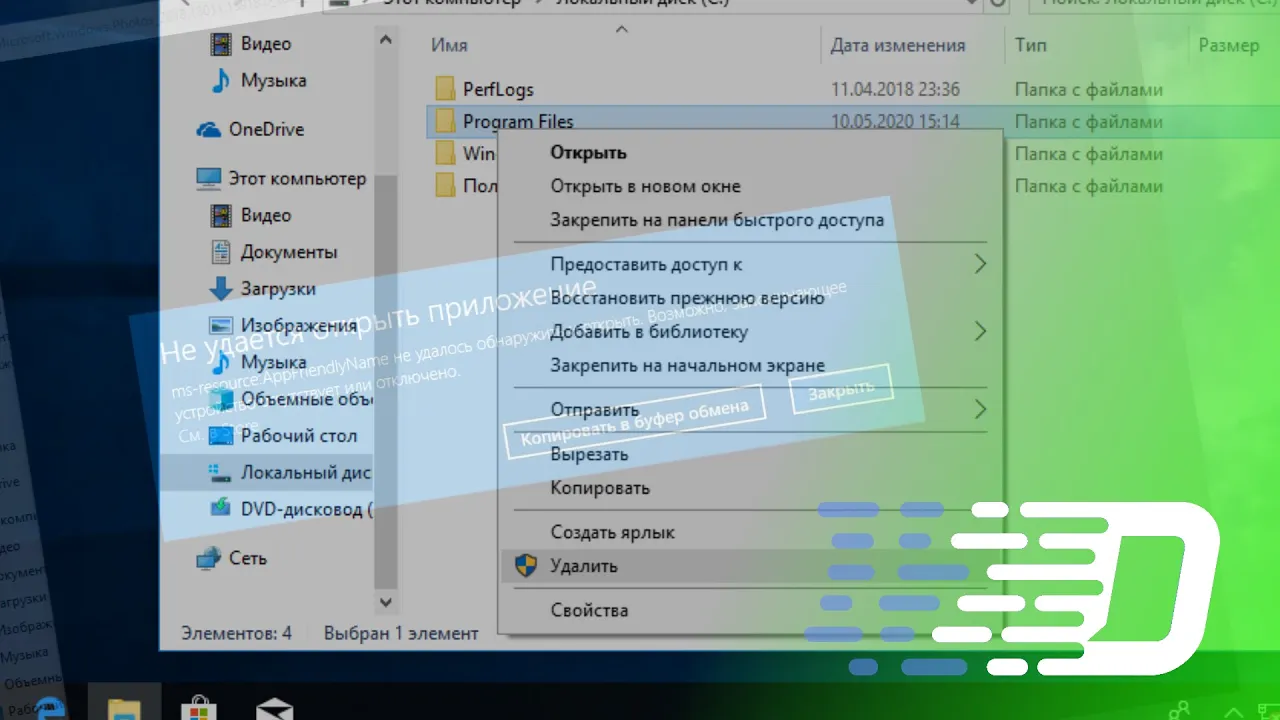Viewport: 1280px width, 720px height.
Task: Click the sidebar scrollbar up arrow
Action: tap(386, 40)
